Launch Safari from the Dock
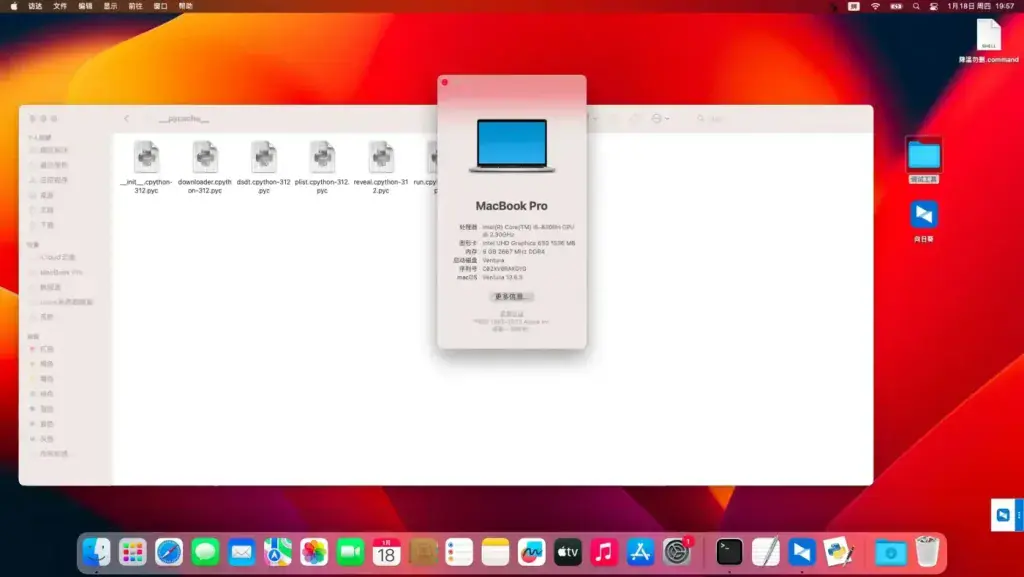The height and width of the screenshot is (577, 1024). (169, 553)
